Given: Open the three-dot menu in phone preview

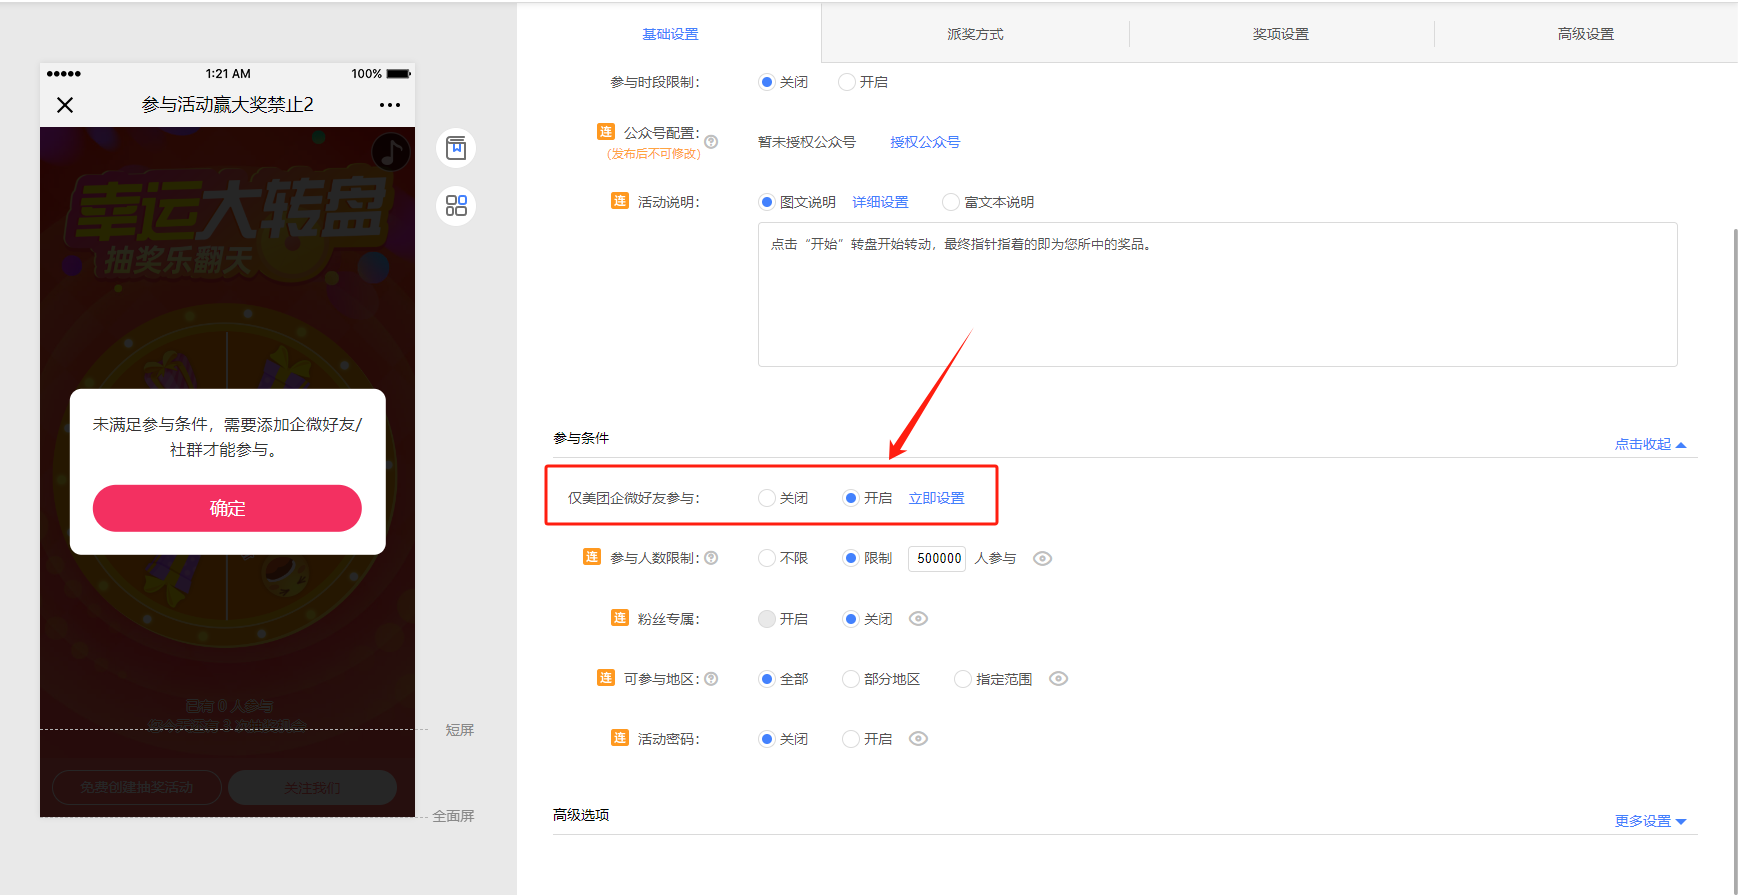Looking at the screenshot, I should [x=390, y=105].
